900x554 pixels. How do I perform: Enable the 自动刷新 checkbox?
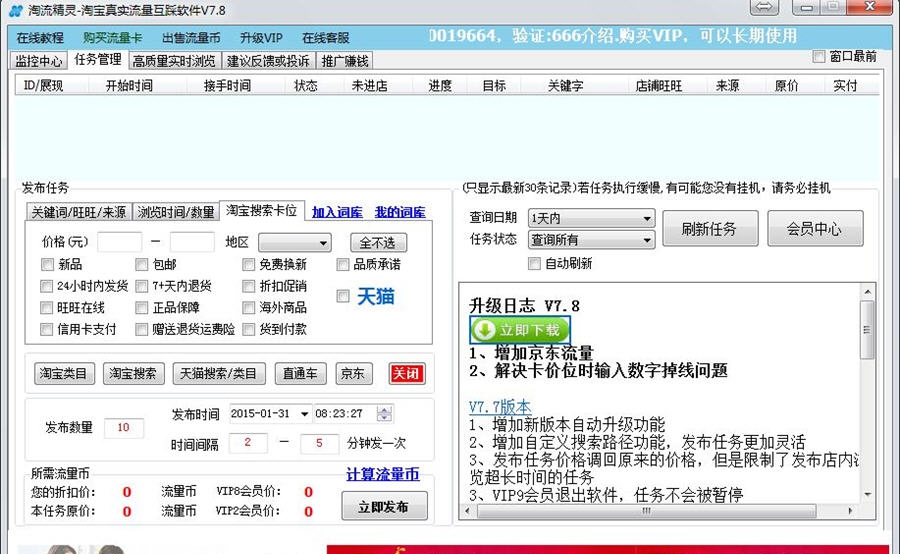click(x=534, y=264)
